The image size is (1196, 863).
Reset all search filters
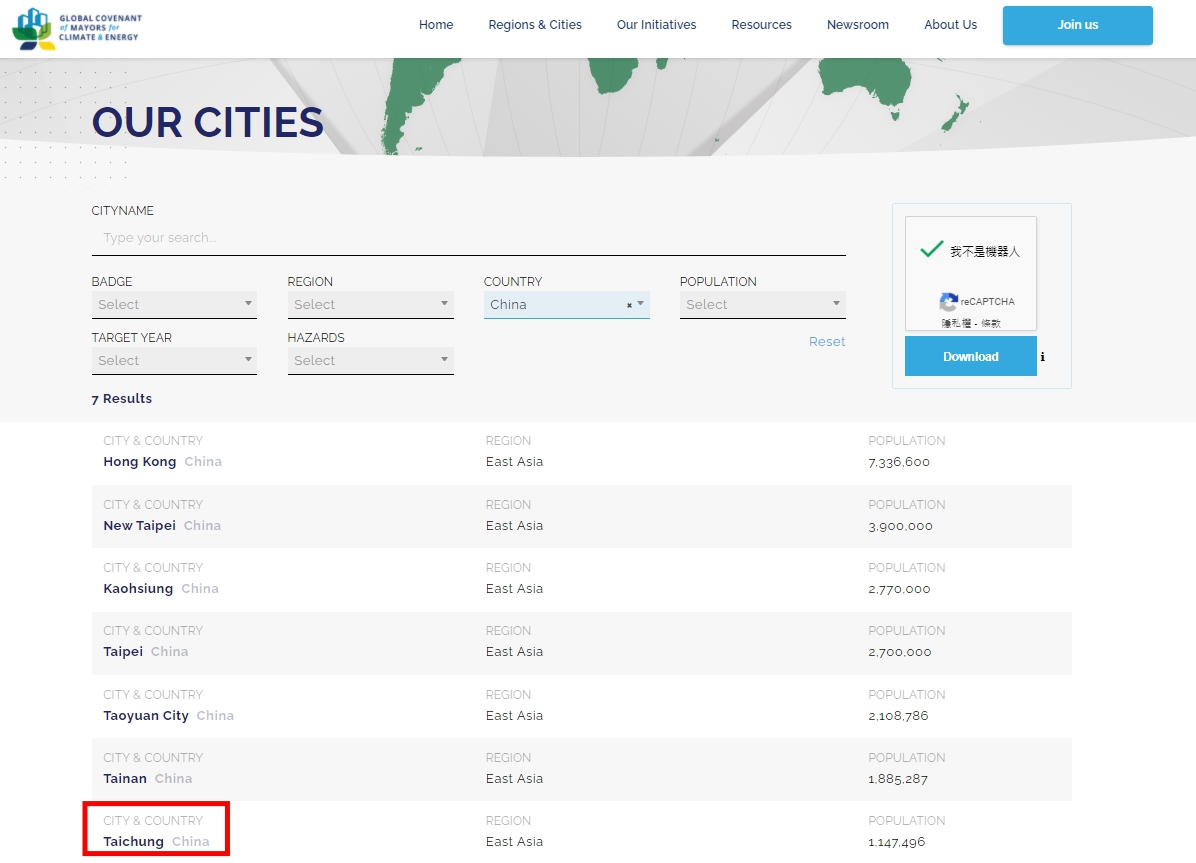click(x=827, y=342)
